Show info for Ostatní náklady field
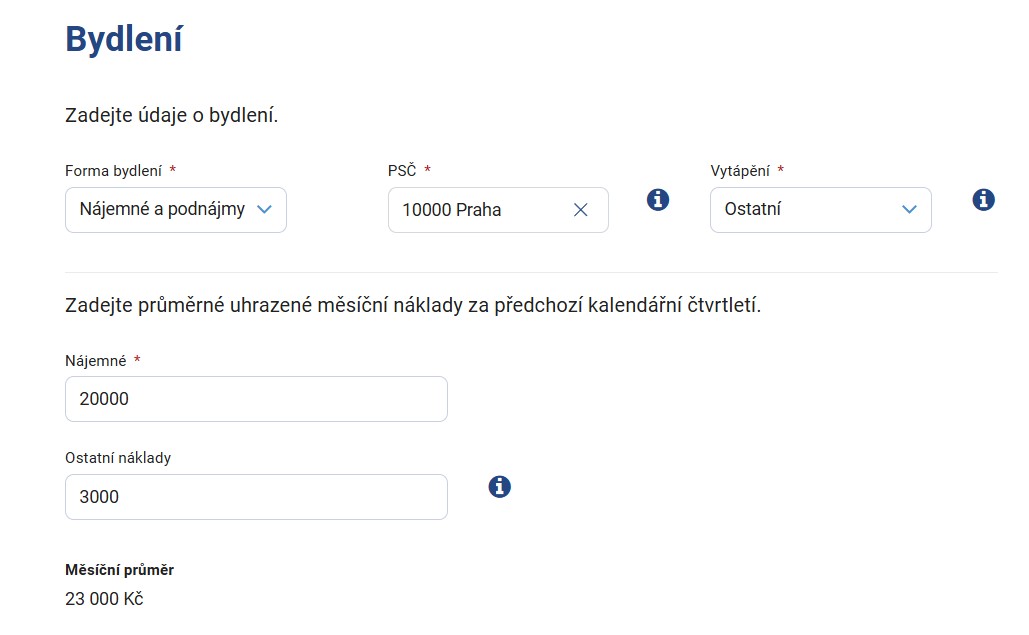 (499, 487)
